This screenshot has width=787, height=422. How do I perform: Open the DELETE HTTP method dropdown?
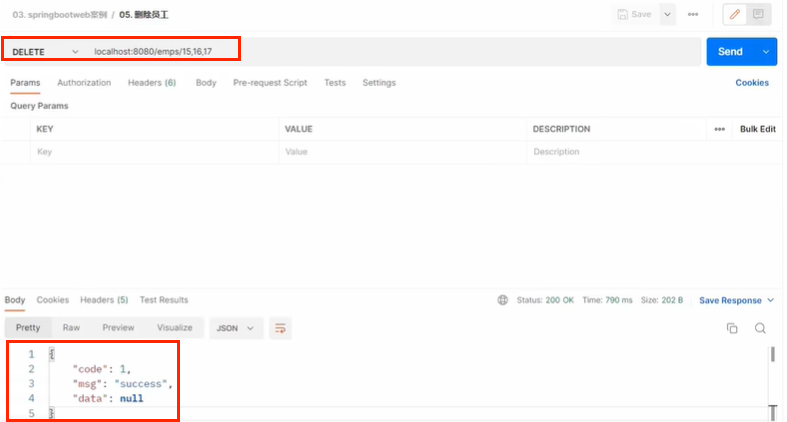point(45,52)
